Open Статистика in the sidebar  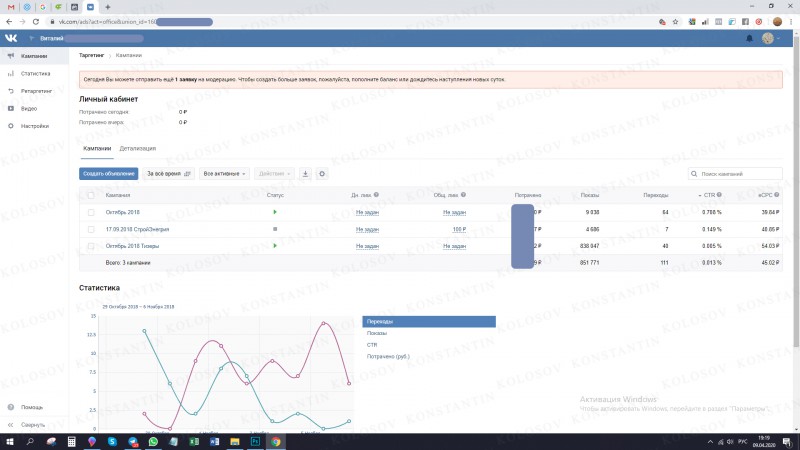point(34,73)
